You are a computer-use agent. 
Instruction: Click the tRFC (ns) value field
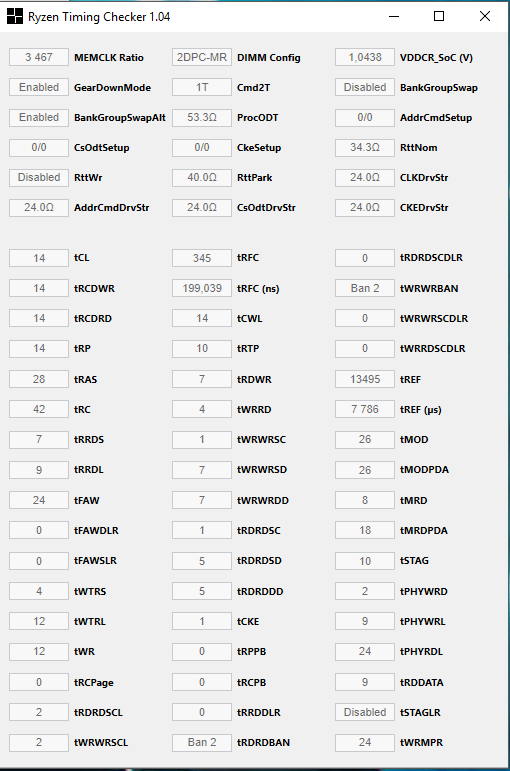click(x=202, y=288)
